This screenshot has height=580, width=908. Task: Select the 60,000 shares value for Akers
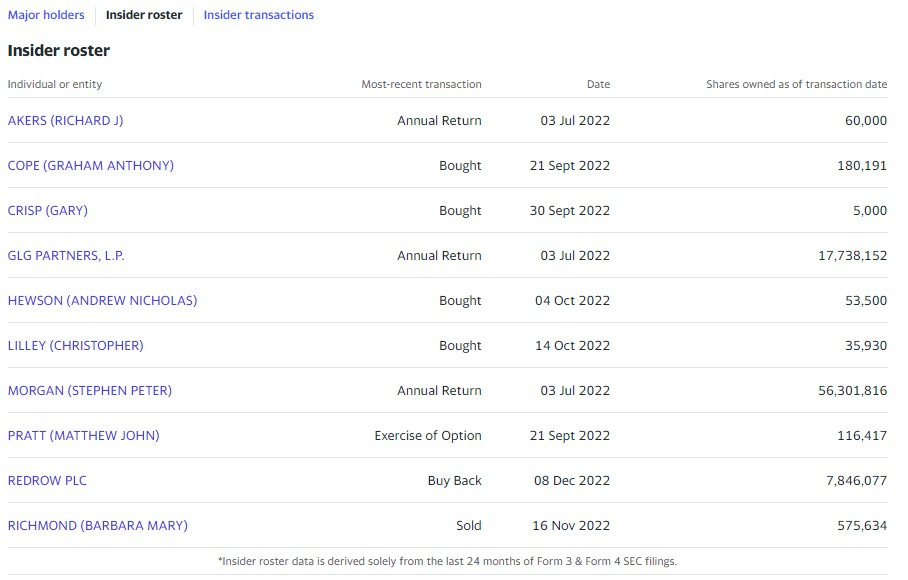pyautogui.click(x=866, y=120)
